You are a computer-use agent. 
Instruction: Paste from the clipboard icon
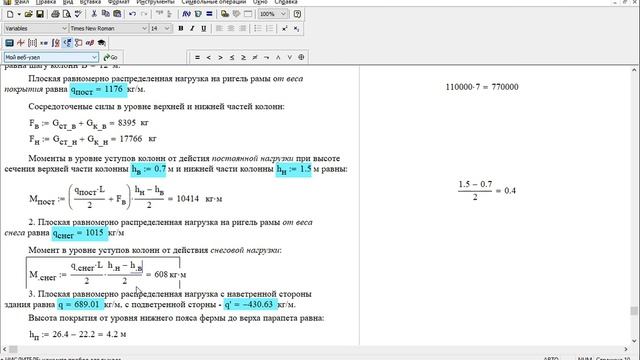click(x=117, y=14)
